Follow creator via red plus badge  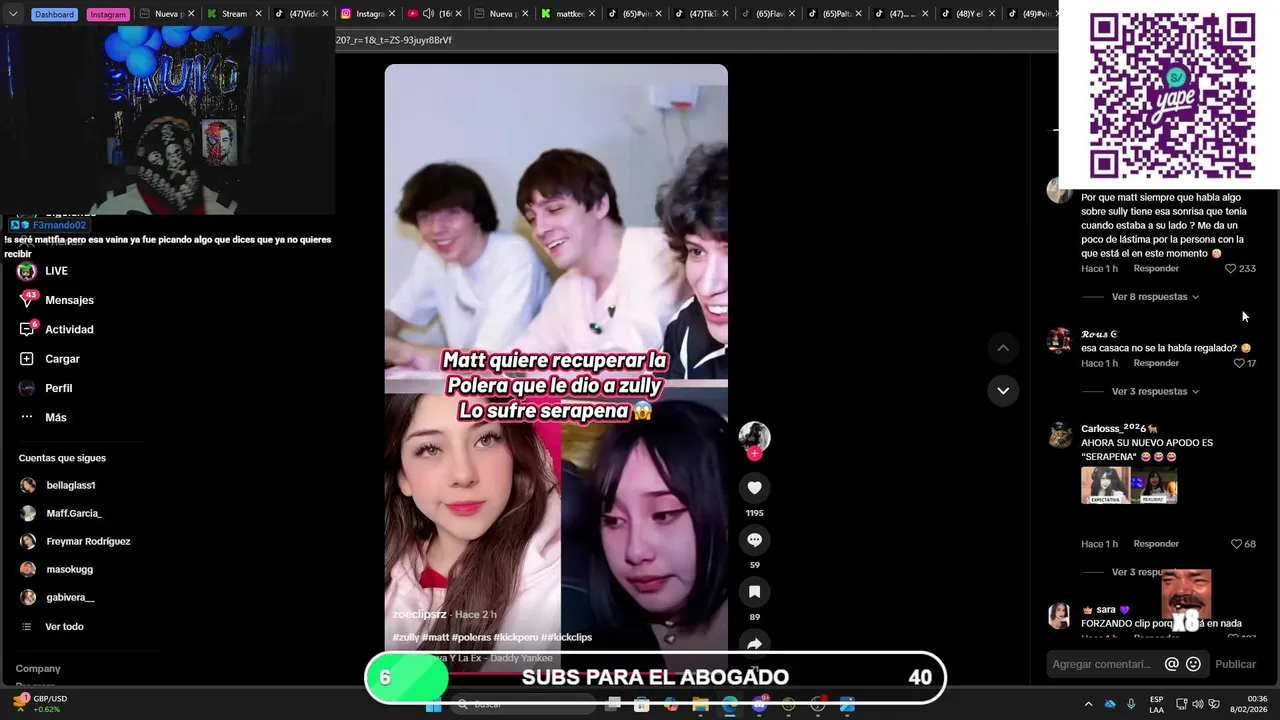[x=754, y=454]
